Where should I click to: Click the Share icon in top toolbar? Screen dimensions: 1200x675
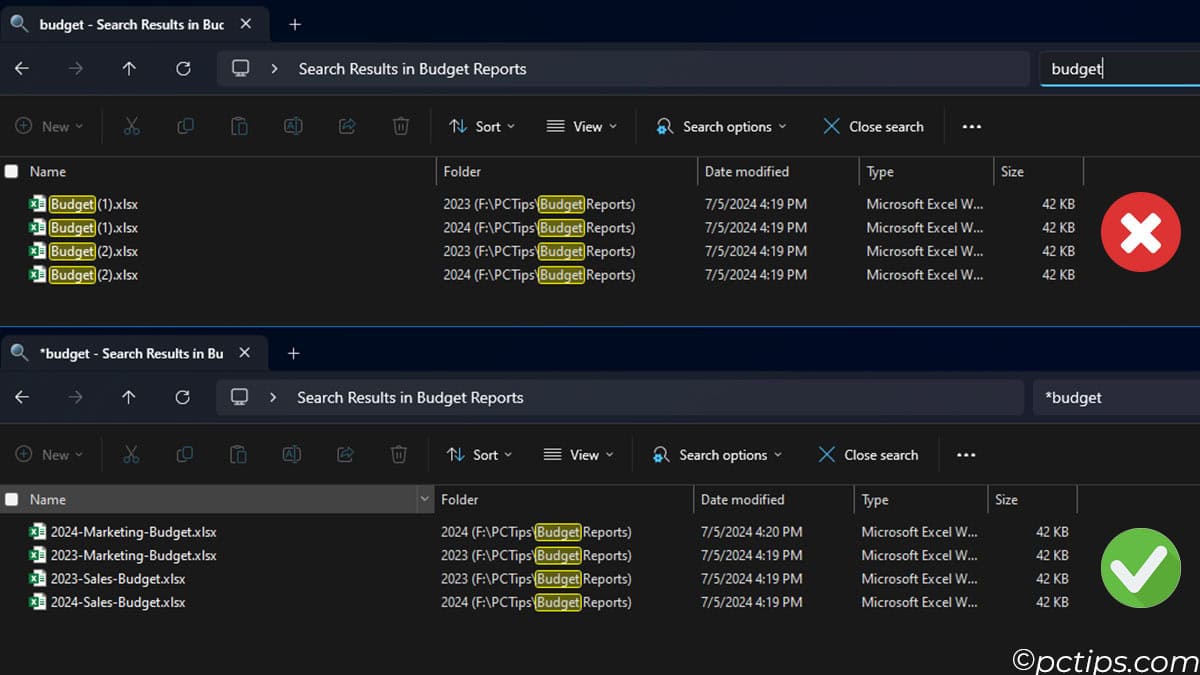(x=345, y=126)
